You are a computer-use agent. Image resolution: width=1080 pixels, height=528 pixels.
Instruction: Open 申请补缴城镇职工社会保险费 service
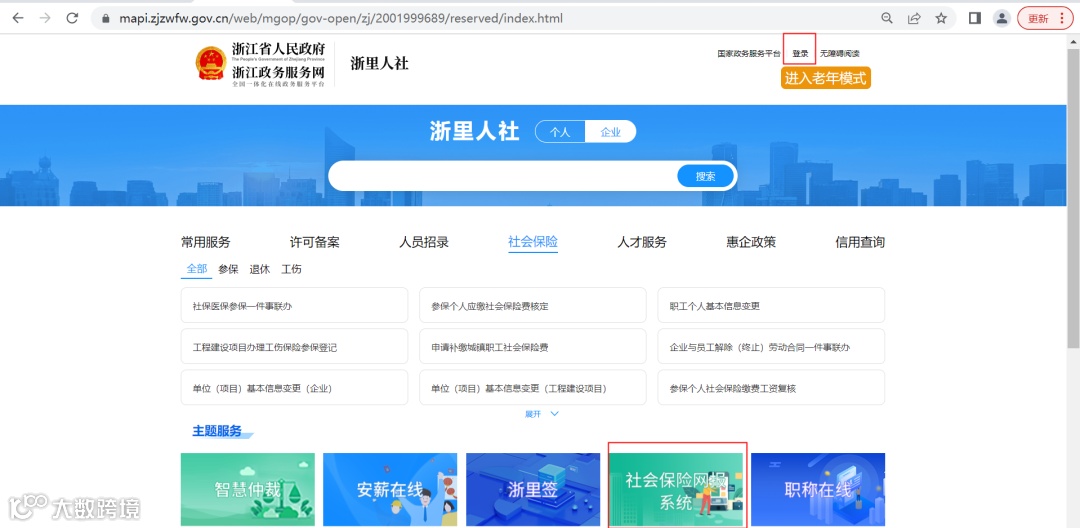(x=532, y=347)
